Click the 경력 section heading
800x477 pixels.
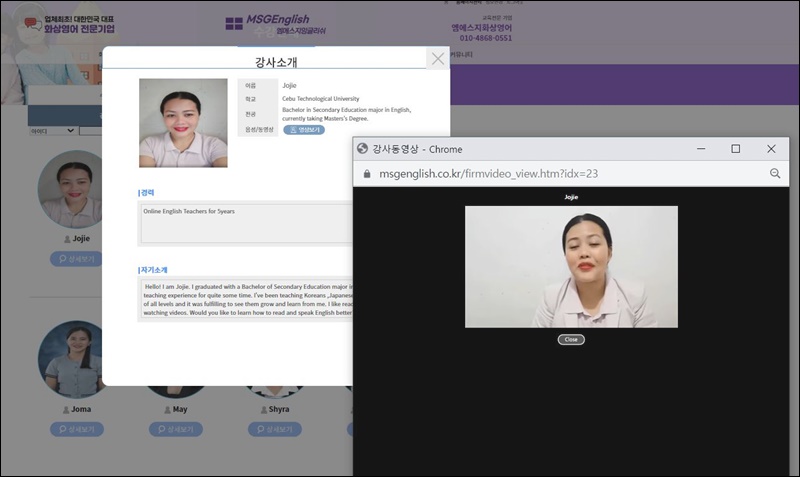click(x=146, y=192)
